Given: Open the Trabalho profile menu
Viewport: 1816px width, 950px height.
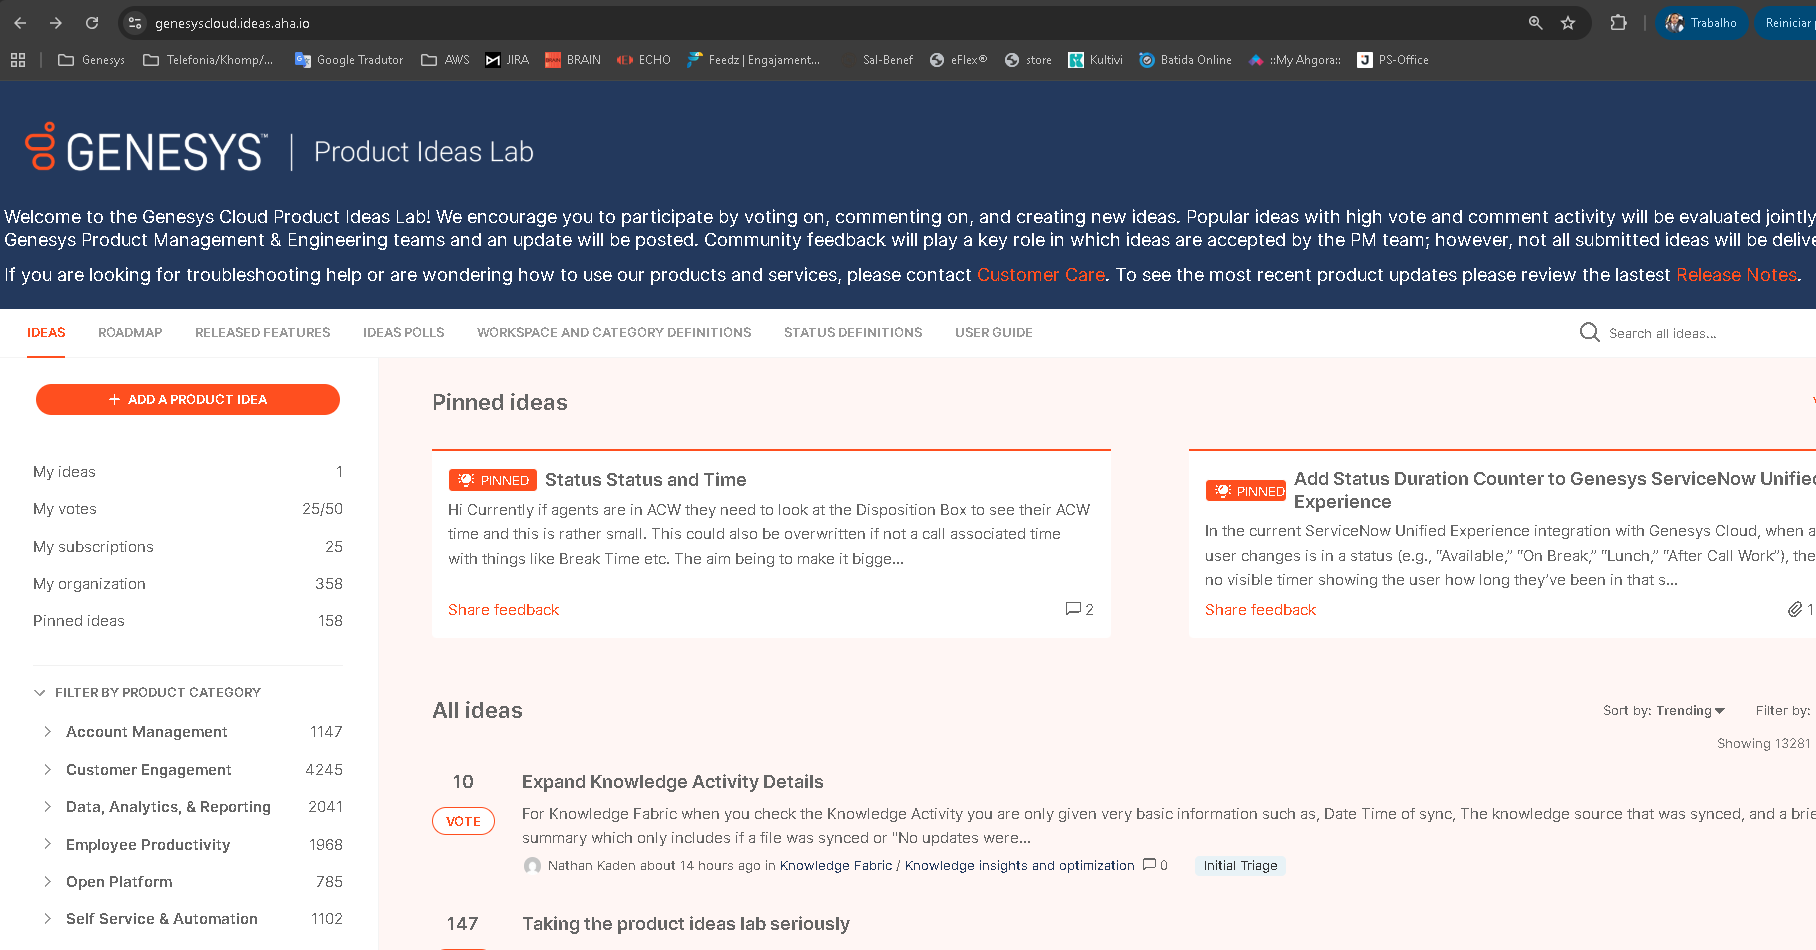Looking at the screenshot, I should coord(1701,23).
